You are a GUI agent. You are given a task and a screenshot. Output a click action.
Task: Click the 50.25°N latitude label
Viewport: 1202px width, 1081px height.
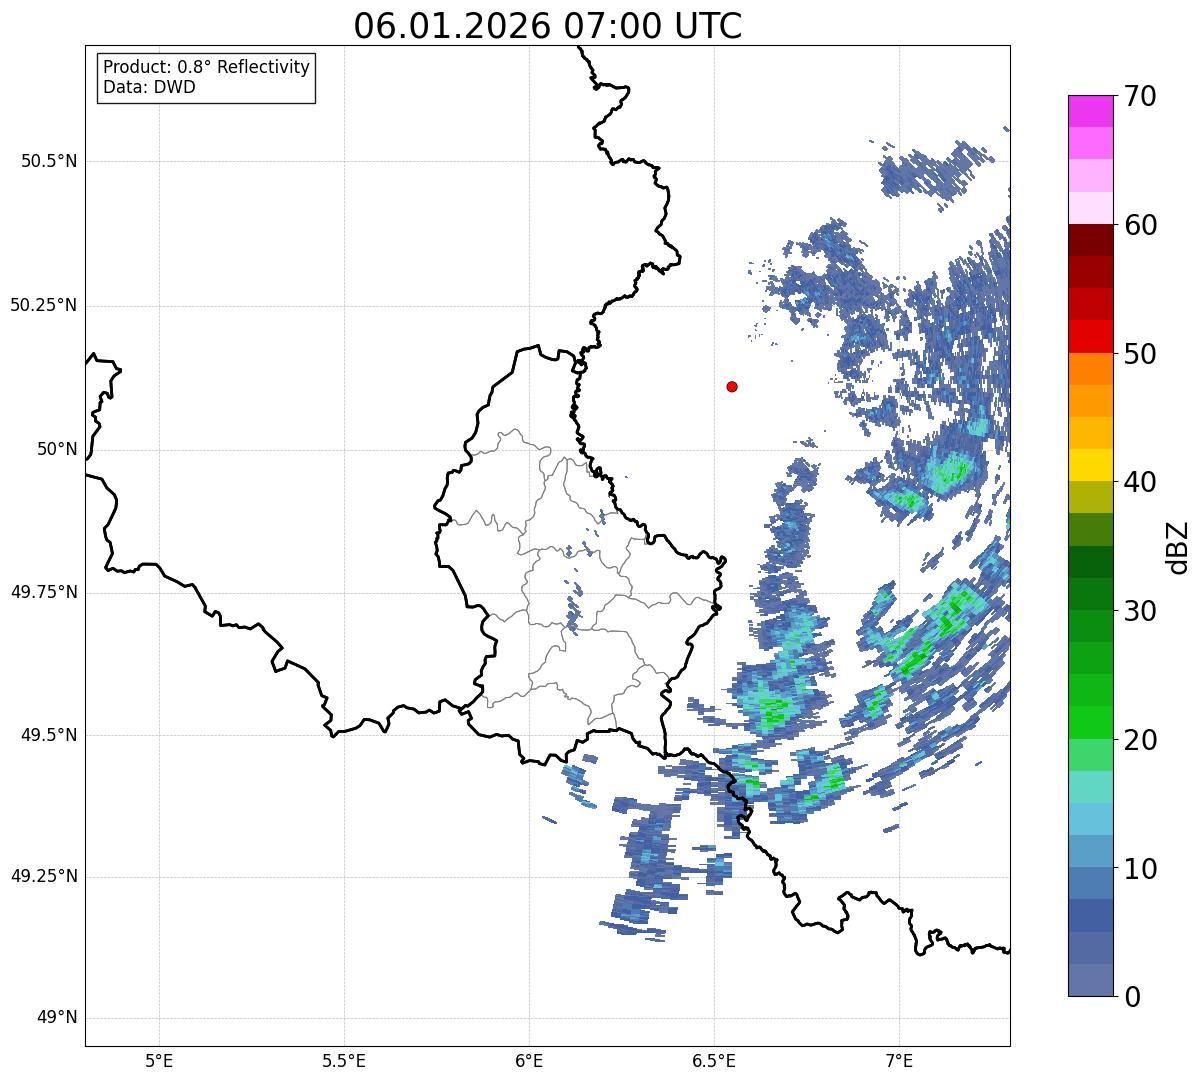[x=43, y=305]
